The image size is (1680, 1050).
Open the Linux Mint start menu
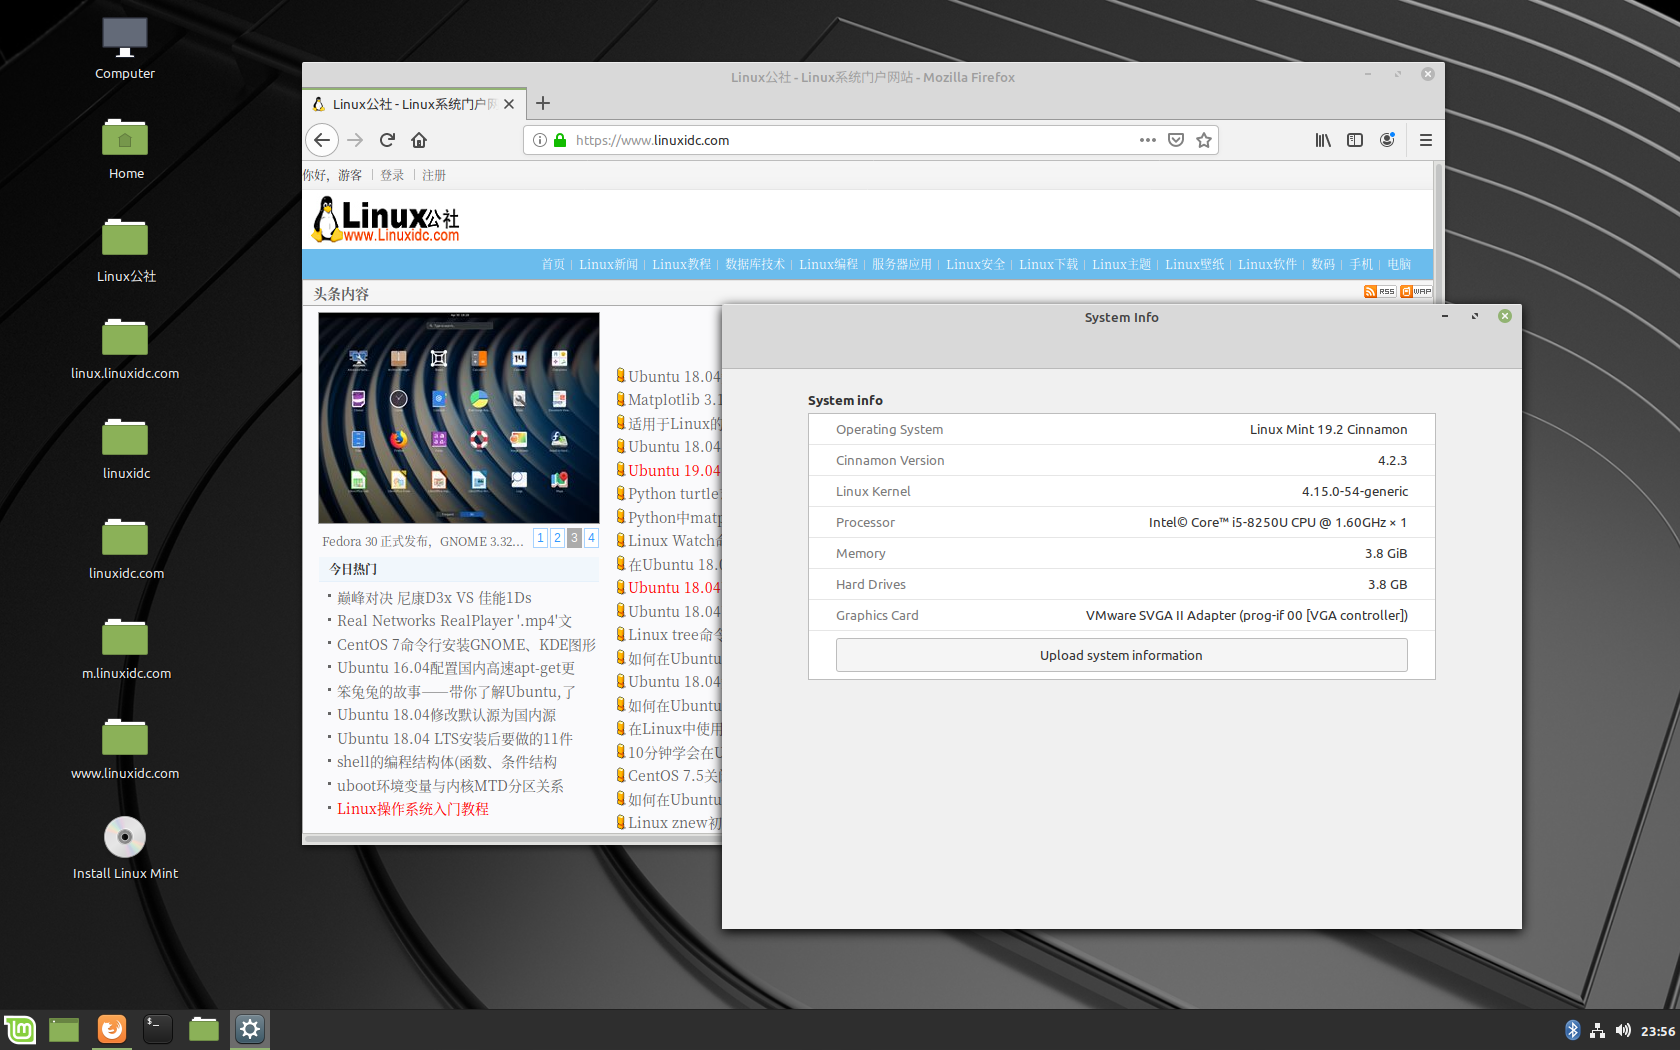click(19, 1029)
